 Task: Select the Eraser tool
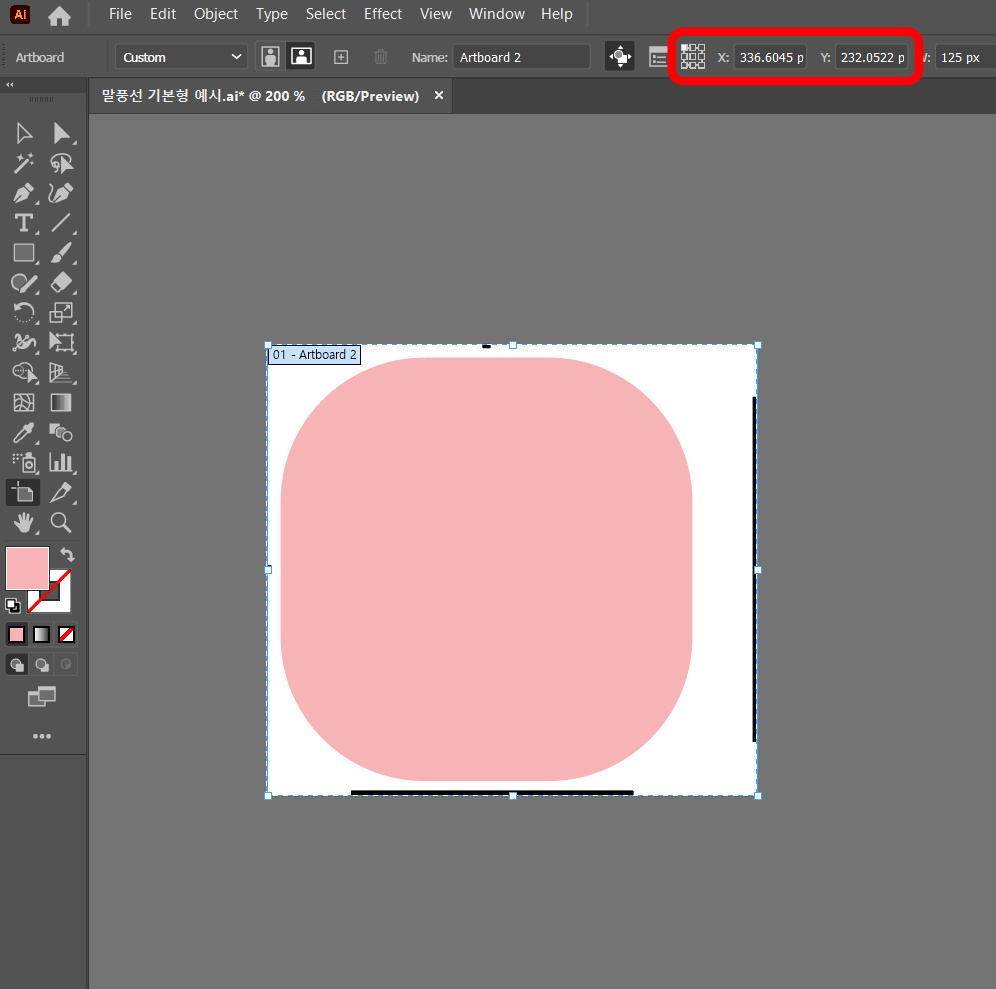click(61, 283)
